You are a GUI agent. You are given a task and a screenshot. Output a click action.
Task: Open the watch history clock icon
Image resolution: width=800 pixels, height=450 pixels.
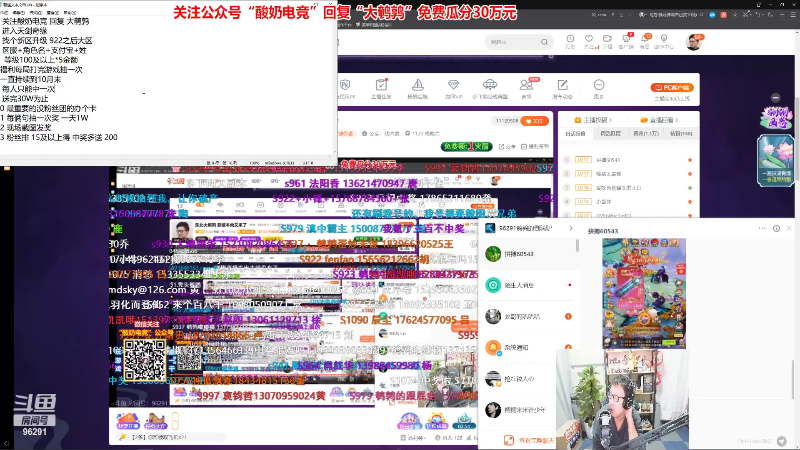570,41
